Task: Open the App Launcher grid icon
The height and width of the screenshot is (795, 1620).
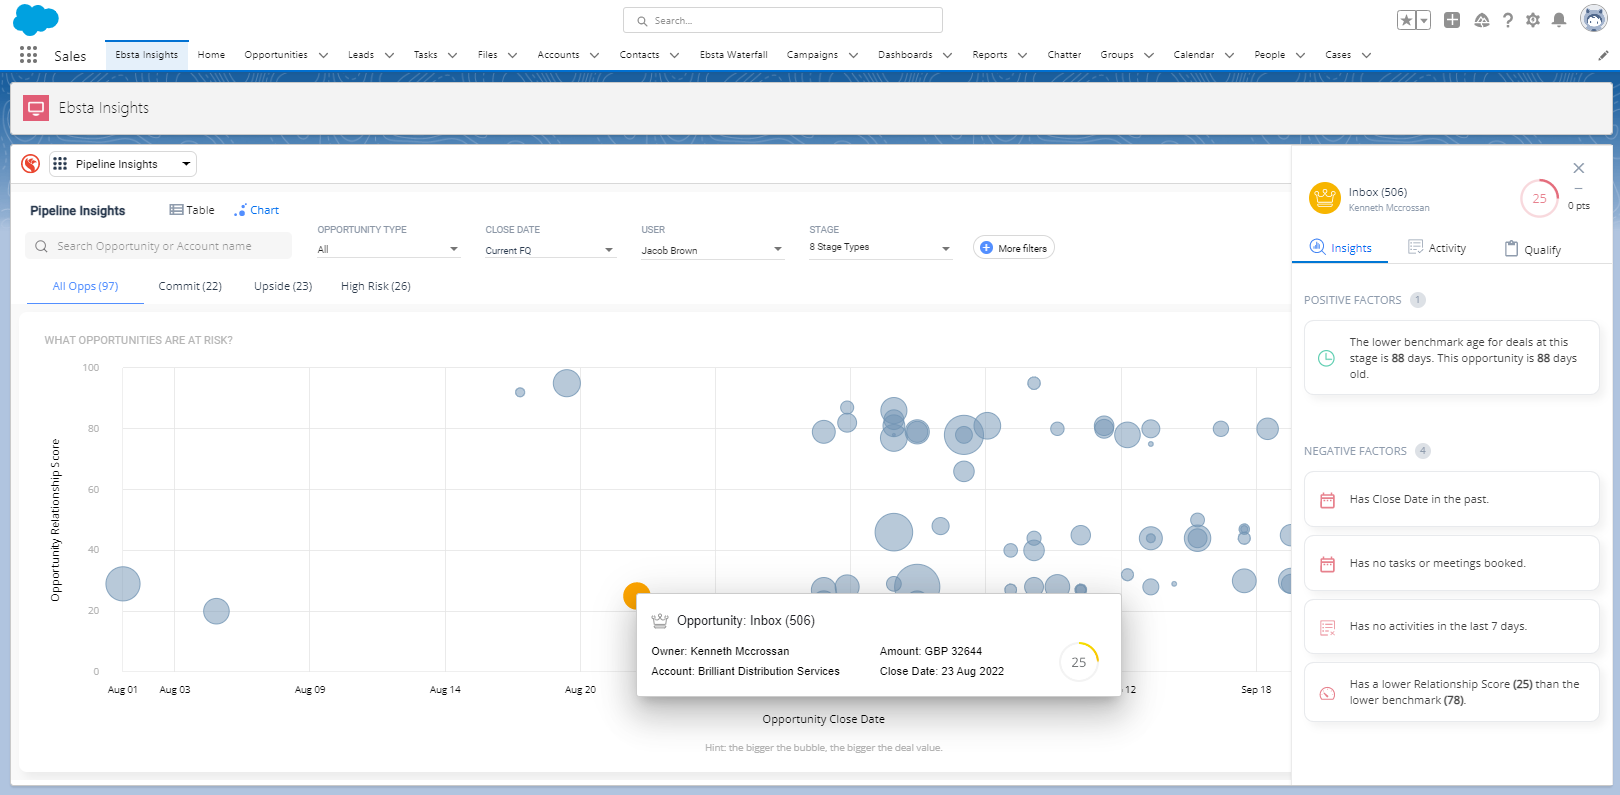Action: (x=28, y=55)
